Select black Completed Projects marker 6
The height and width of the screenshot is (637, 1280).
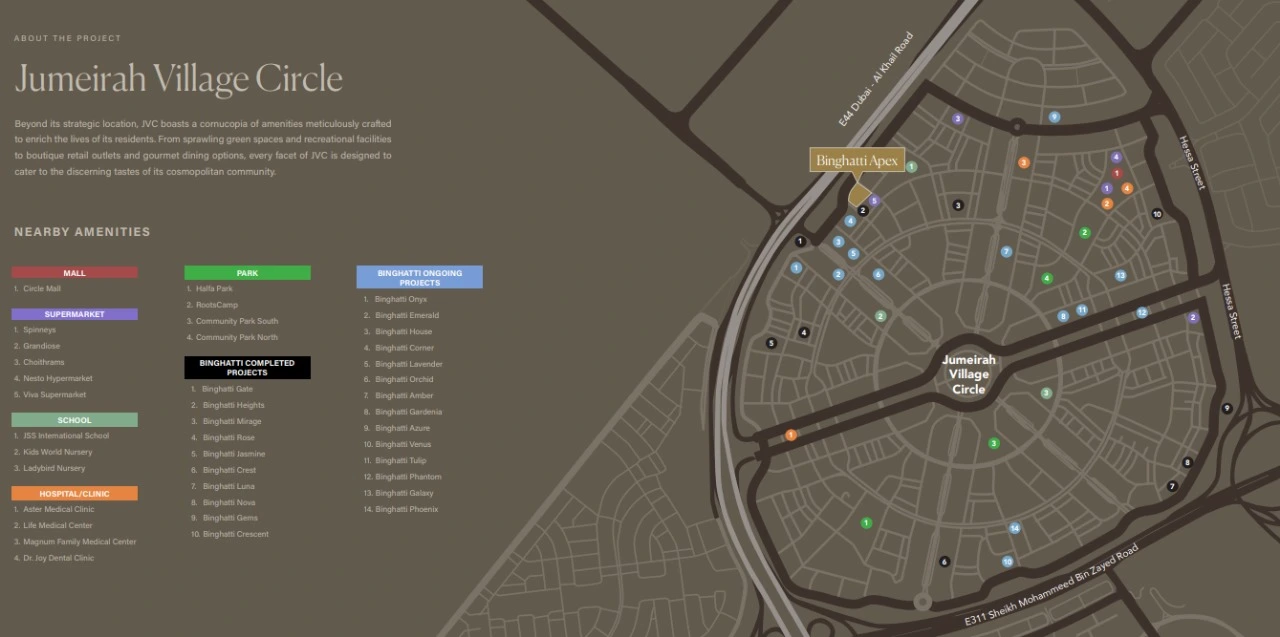click(x=944, y=561)
